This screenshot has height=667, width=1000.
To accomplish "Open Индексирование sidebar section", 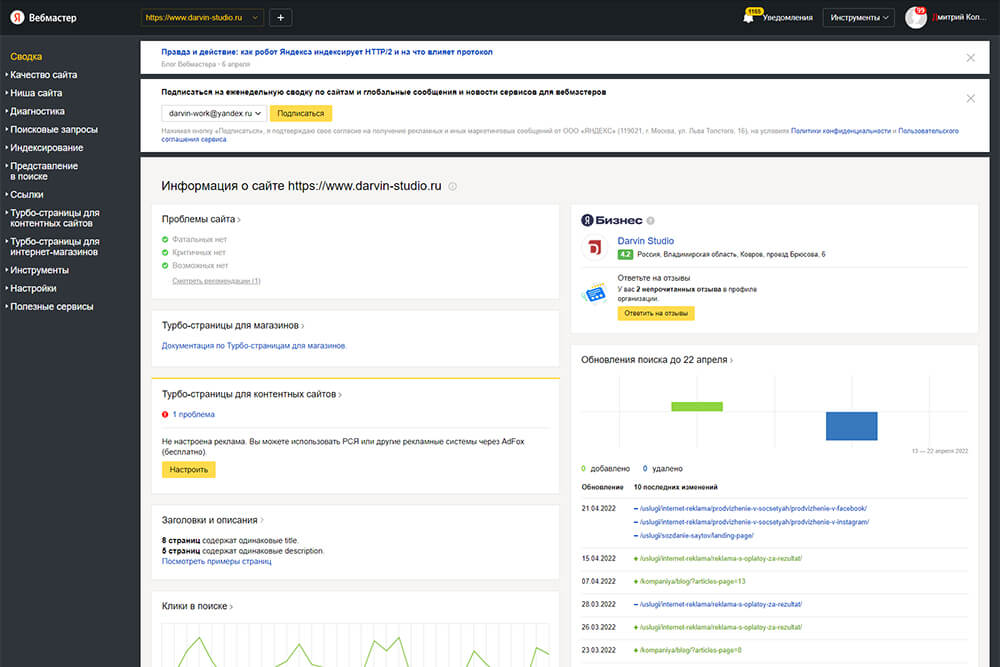I will tap(47, 147).
